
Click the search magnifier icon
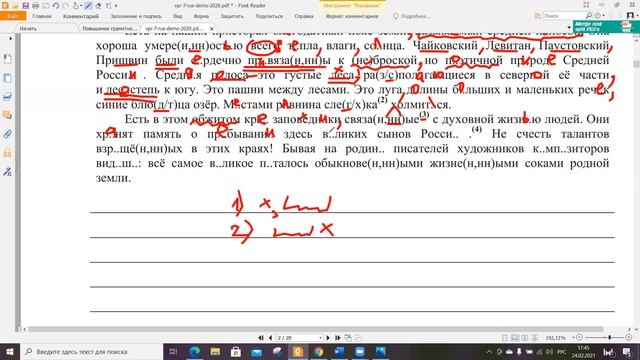coord(589,16)
